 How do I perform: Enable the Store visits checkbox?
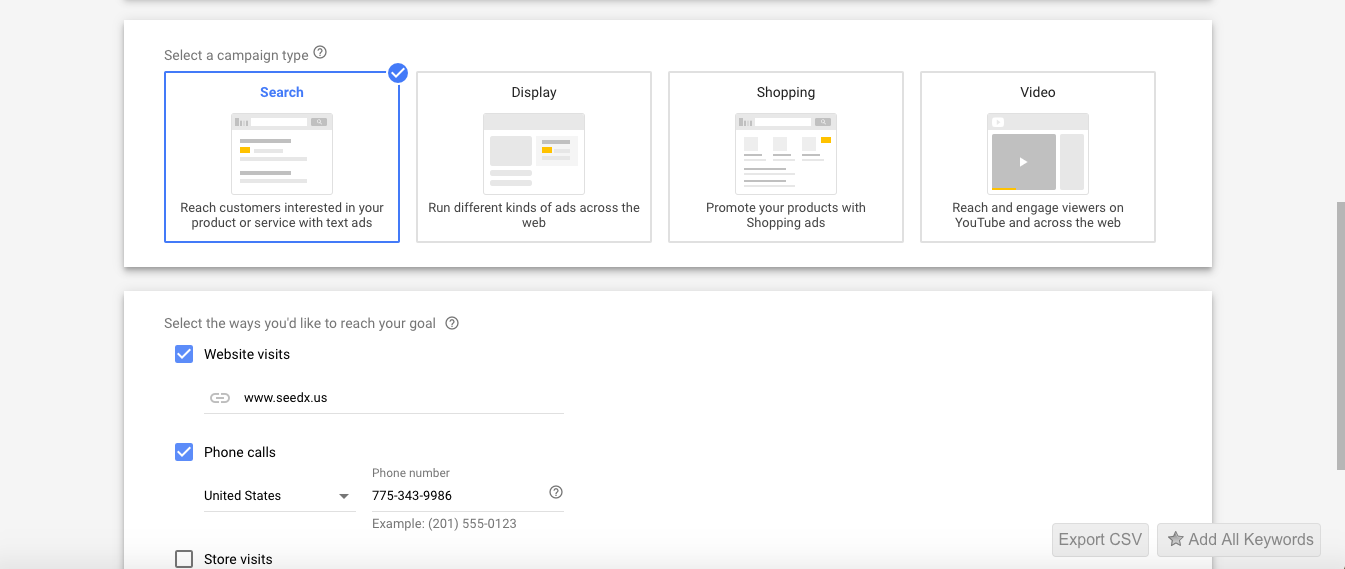click(184, 559)
